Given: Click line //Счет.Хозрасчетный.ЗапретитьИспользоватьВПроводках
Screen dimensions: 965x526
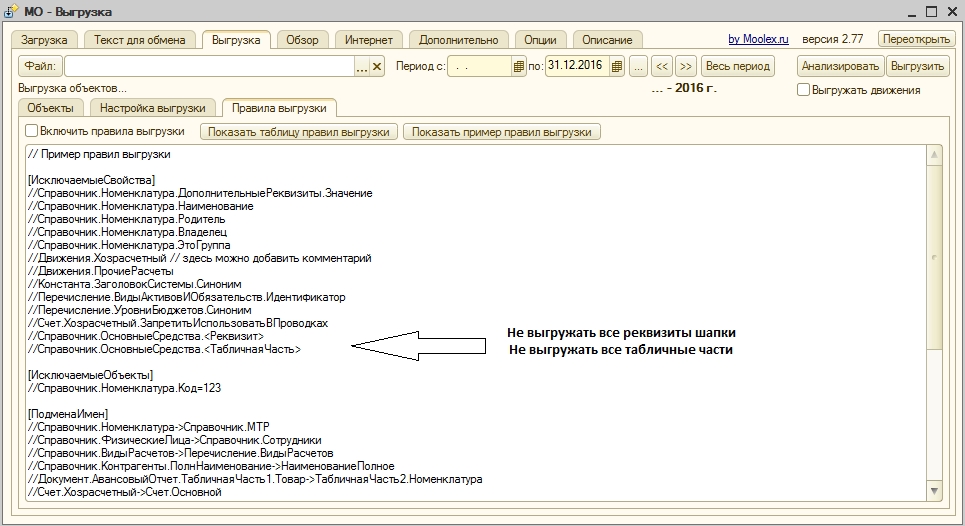Looking at the screenshot, I should [178, 323].
